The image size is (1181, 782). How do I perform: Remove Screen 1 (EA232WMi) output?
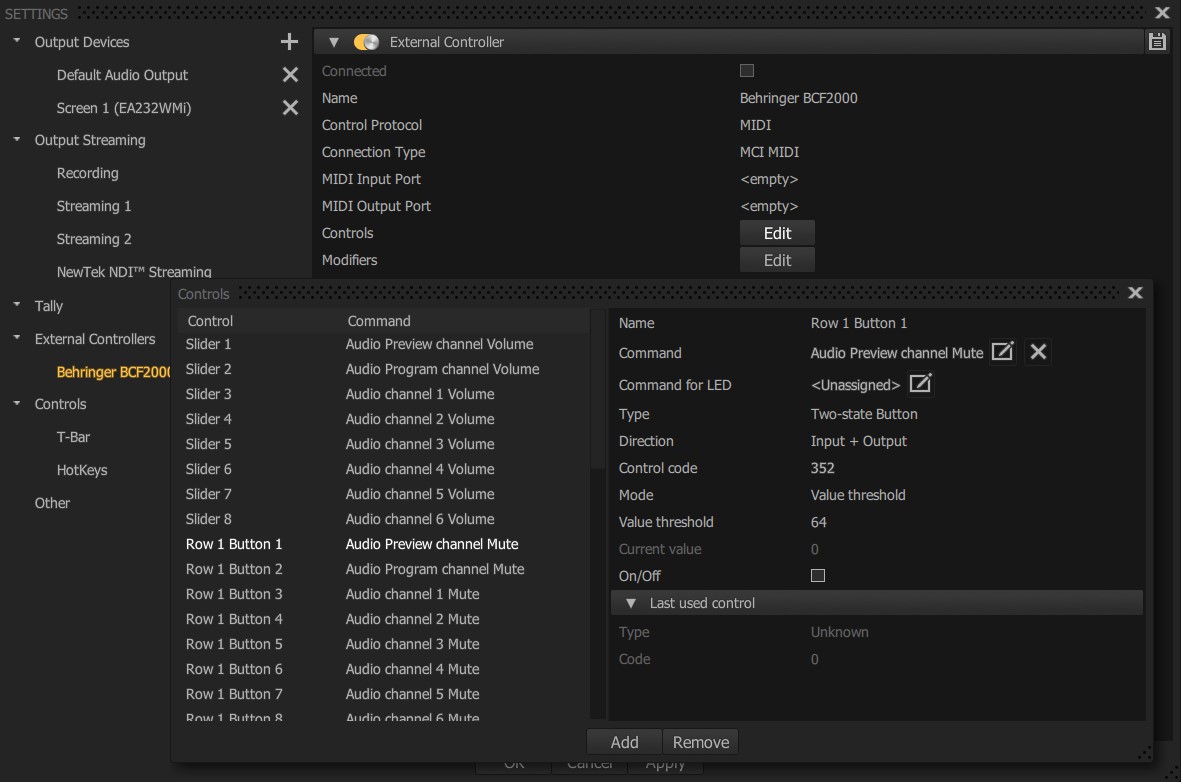point(290,108)
